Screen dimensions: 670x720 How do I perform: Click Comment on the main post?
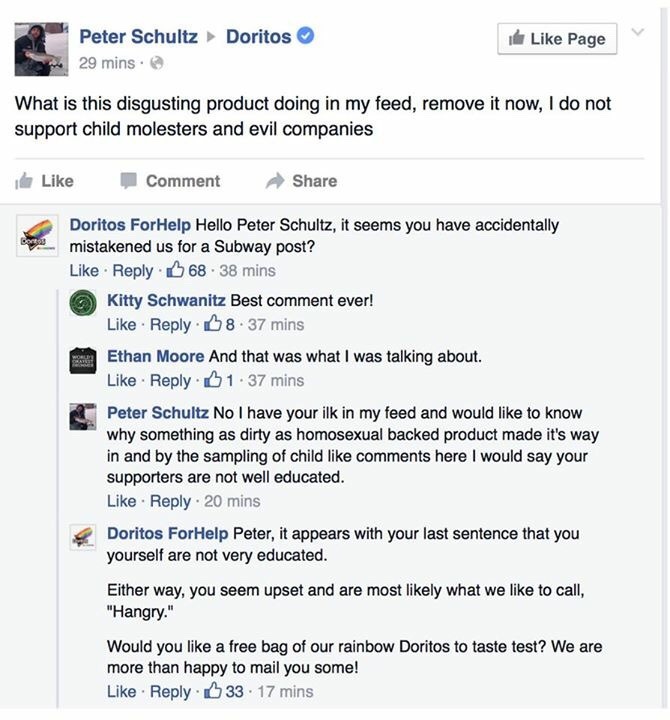[x=170, y=181]
